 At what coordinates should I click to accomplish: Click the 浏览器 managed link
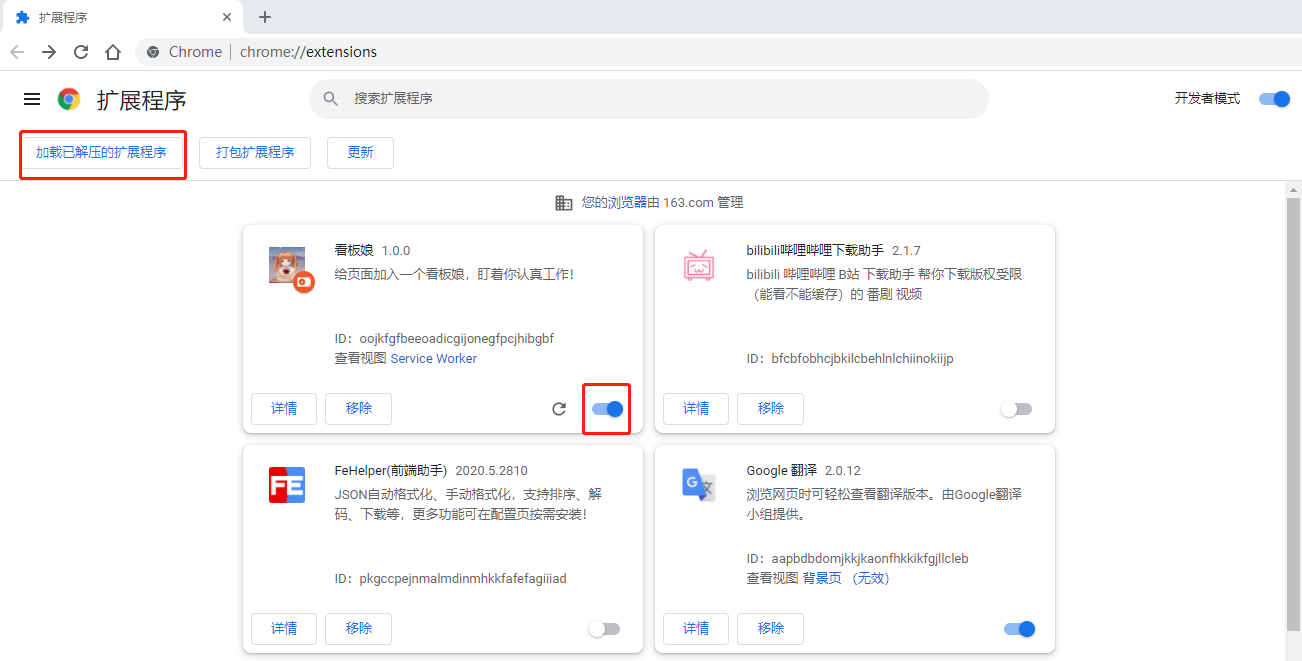[x=628, y=203]
